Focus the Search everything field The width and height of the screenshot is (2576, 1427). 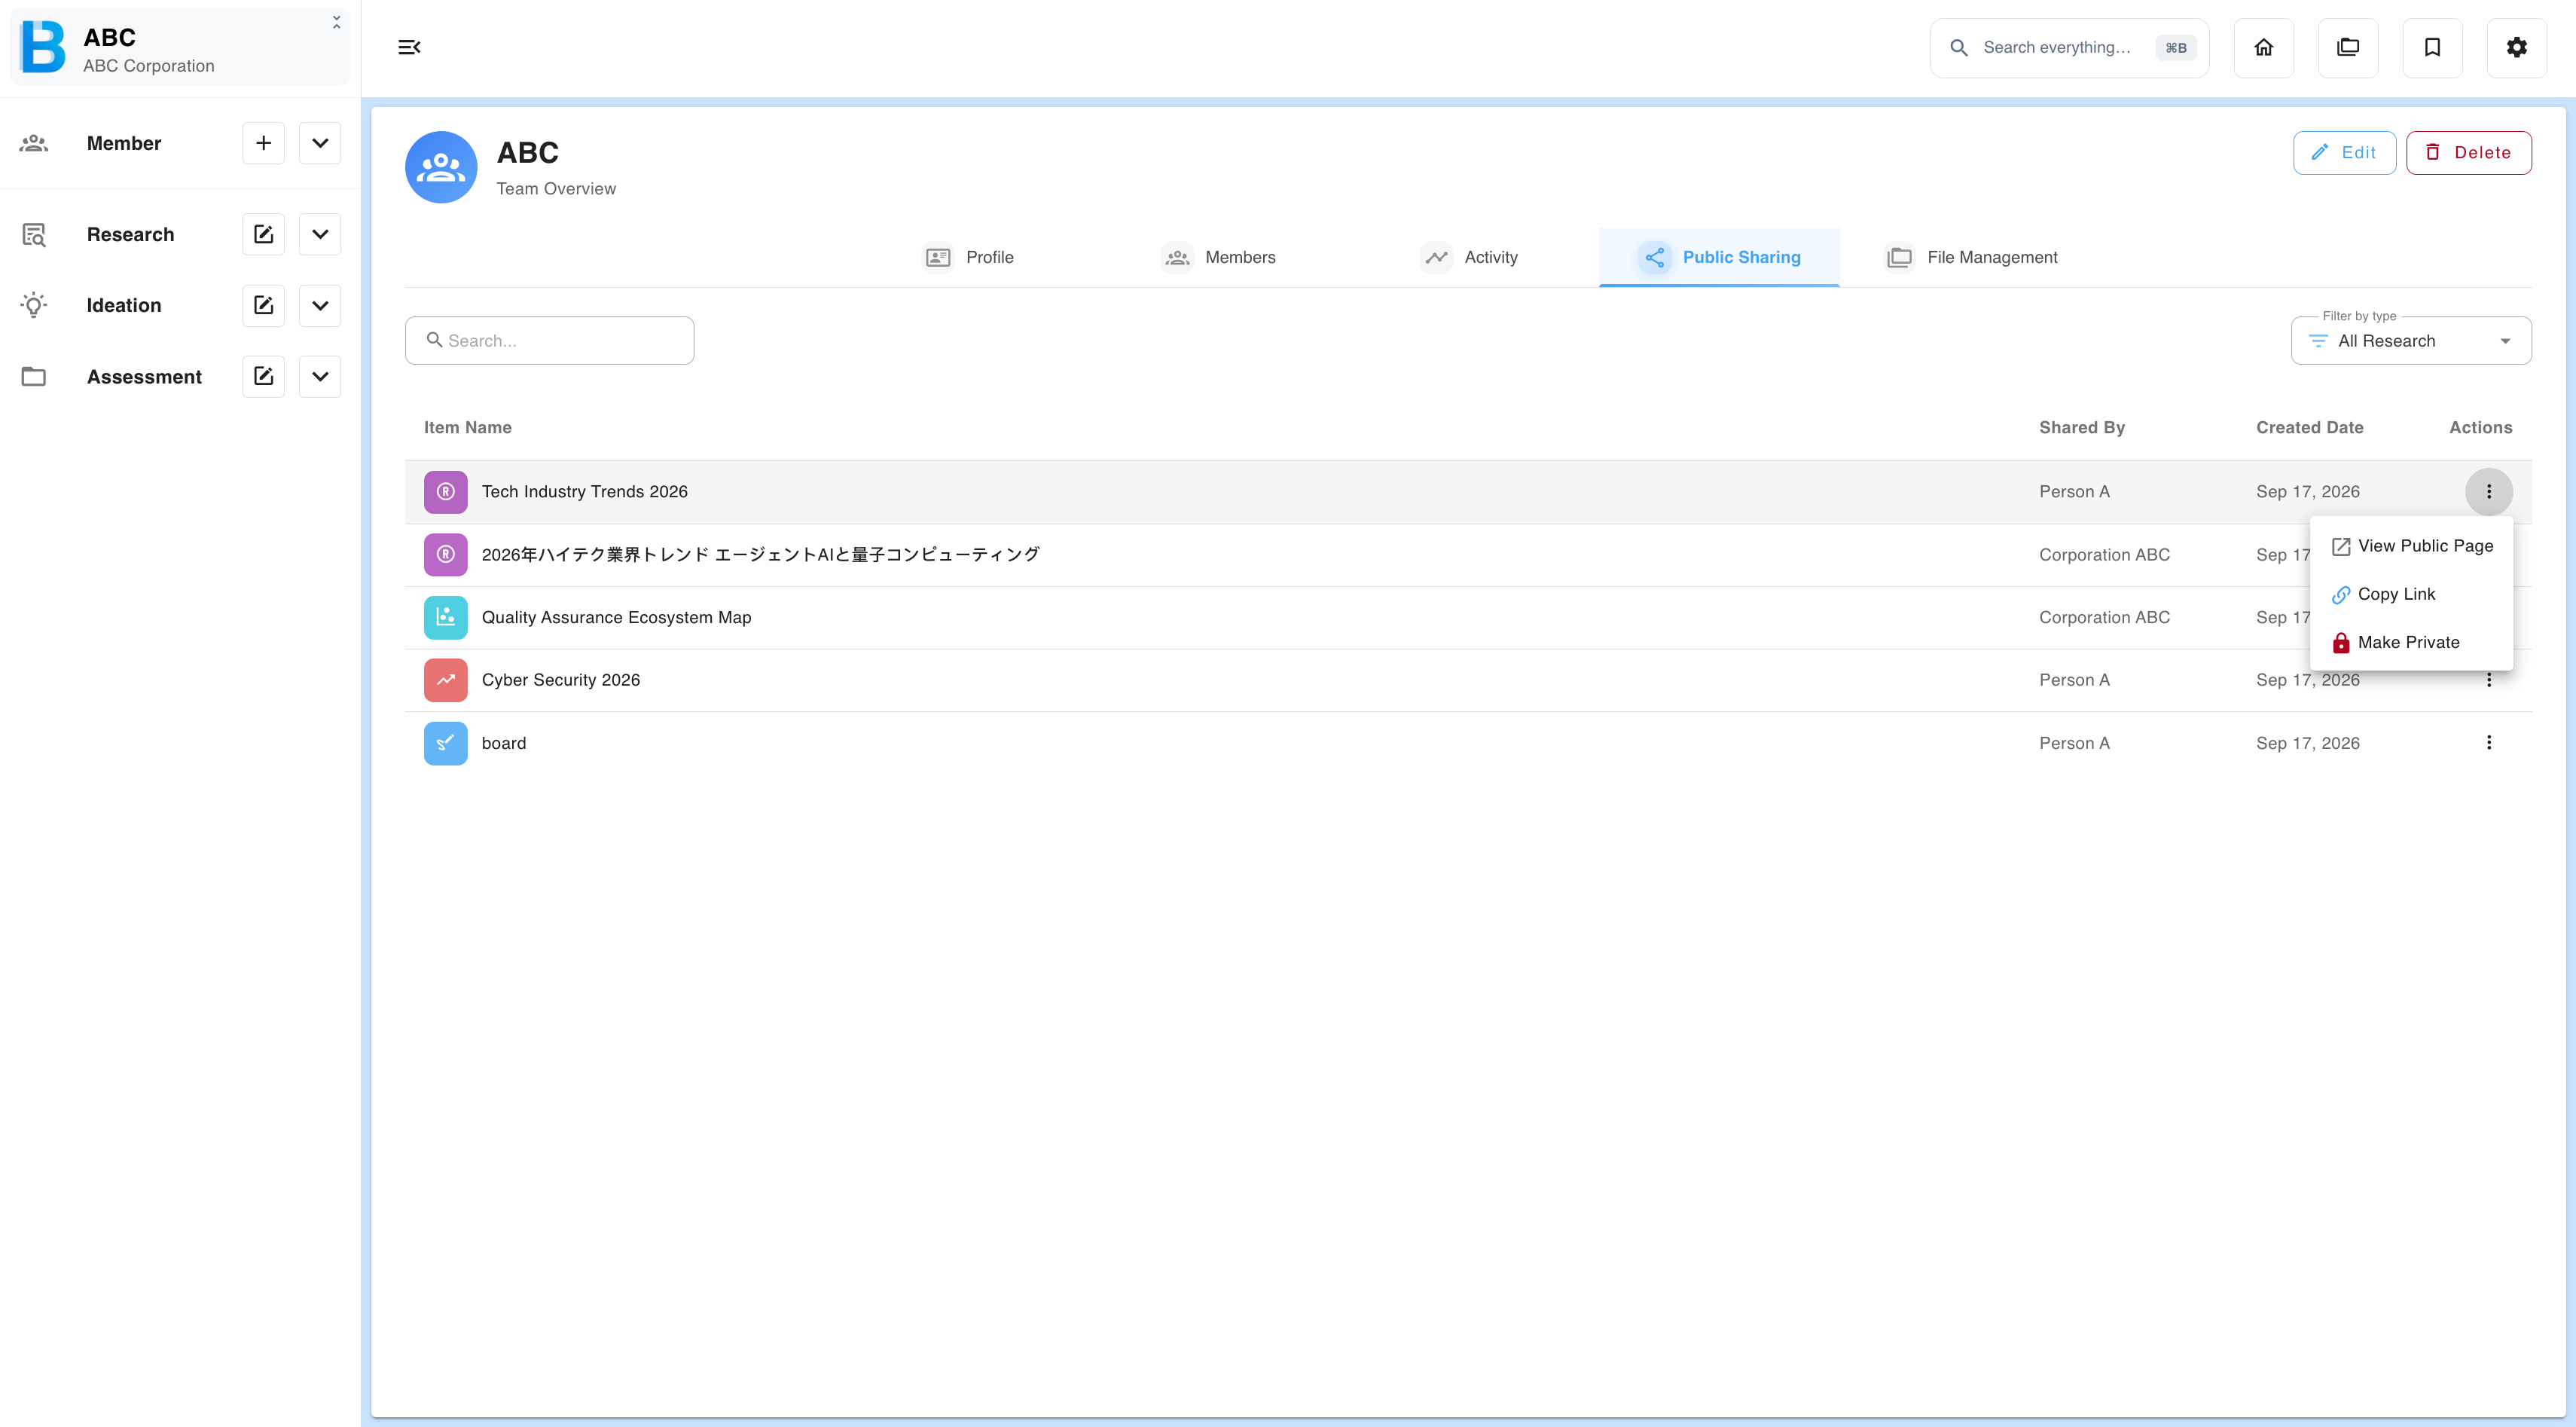[2069, 47]
